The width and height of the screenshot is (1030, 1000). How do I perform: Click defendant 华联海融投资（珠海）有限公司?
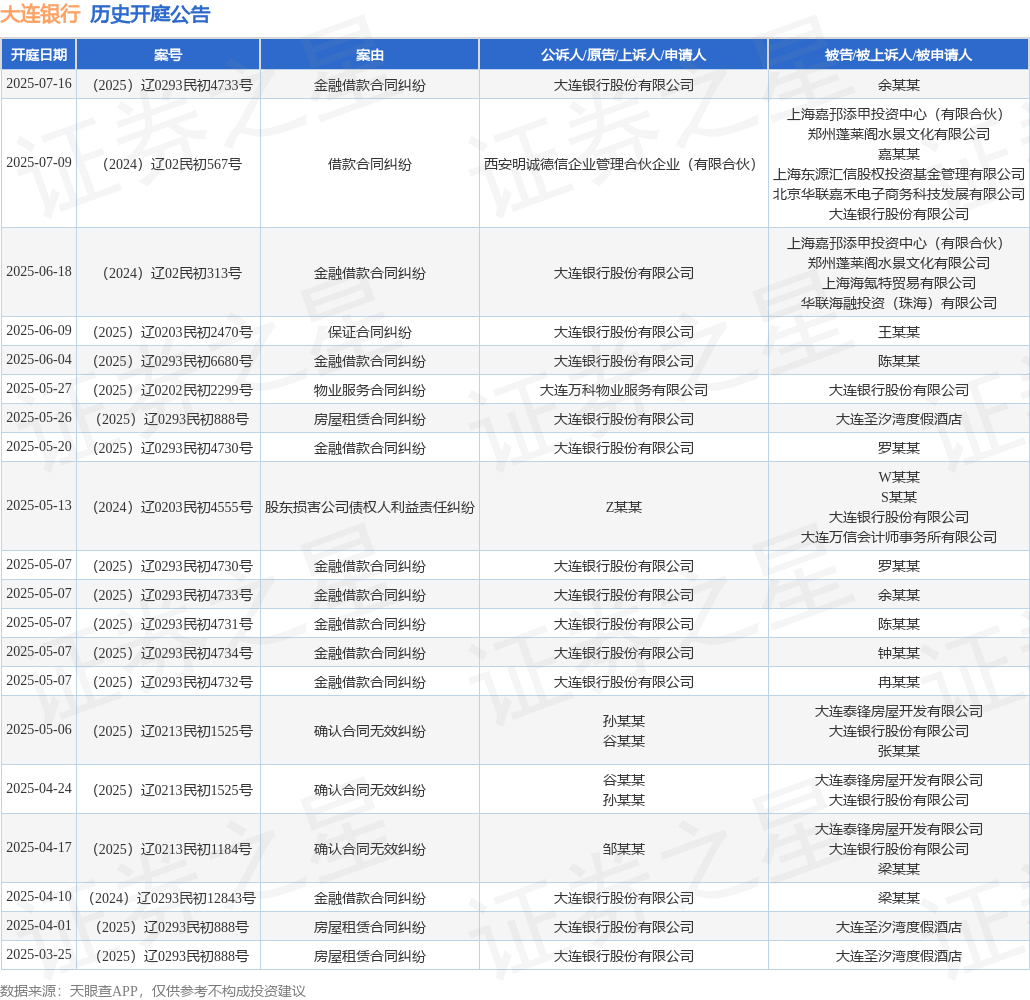(x=898, y=304)
